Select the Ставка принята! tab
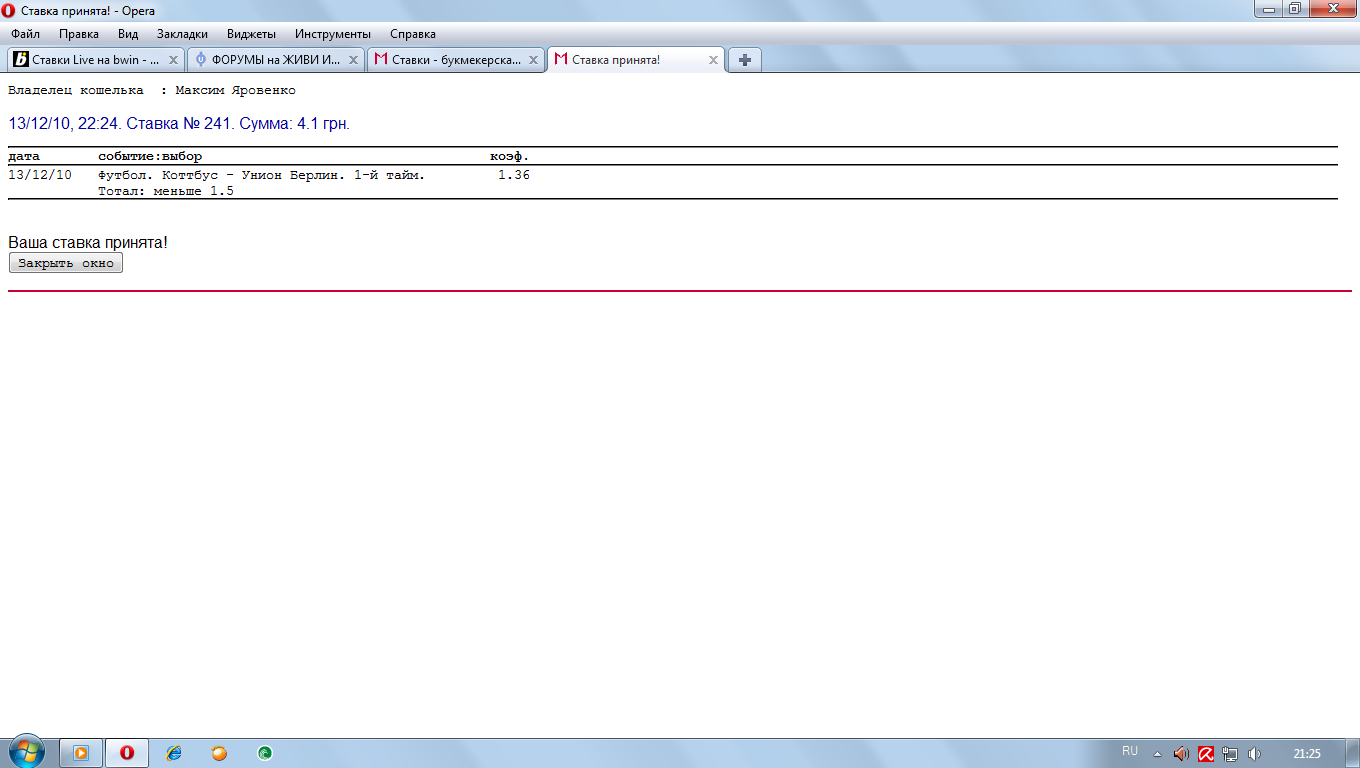Viewport: 1360px width, 768px height. pyautogui.click(x=636, y=60)
